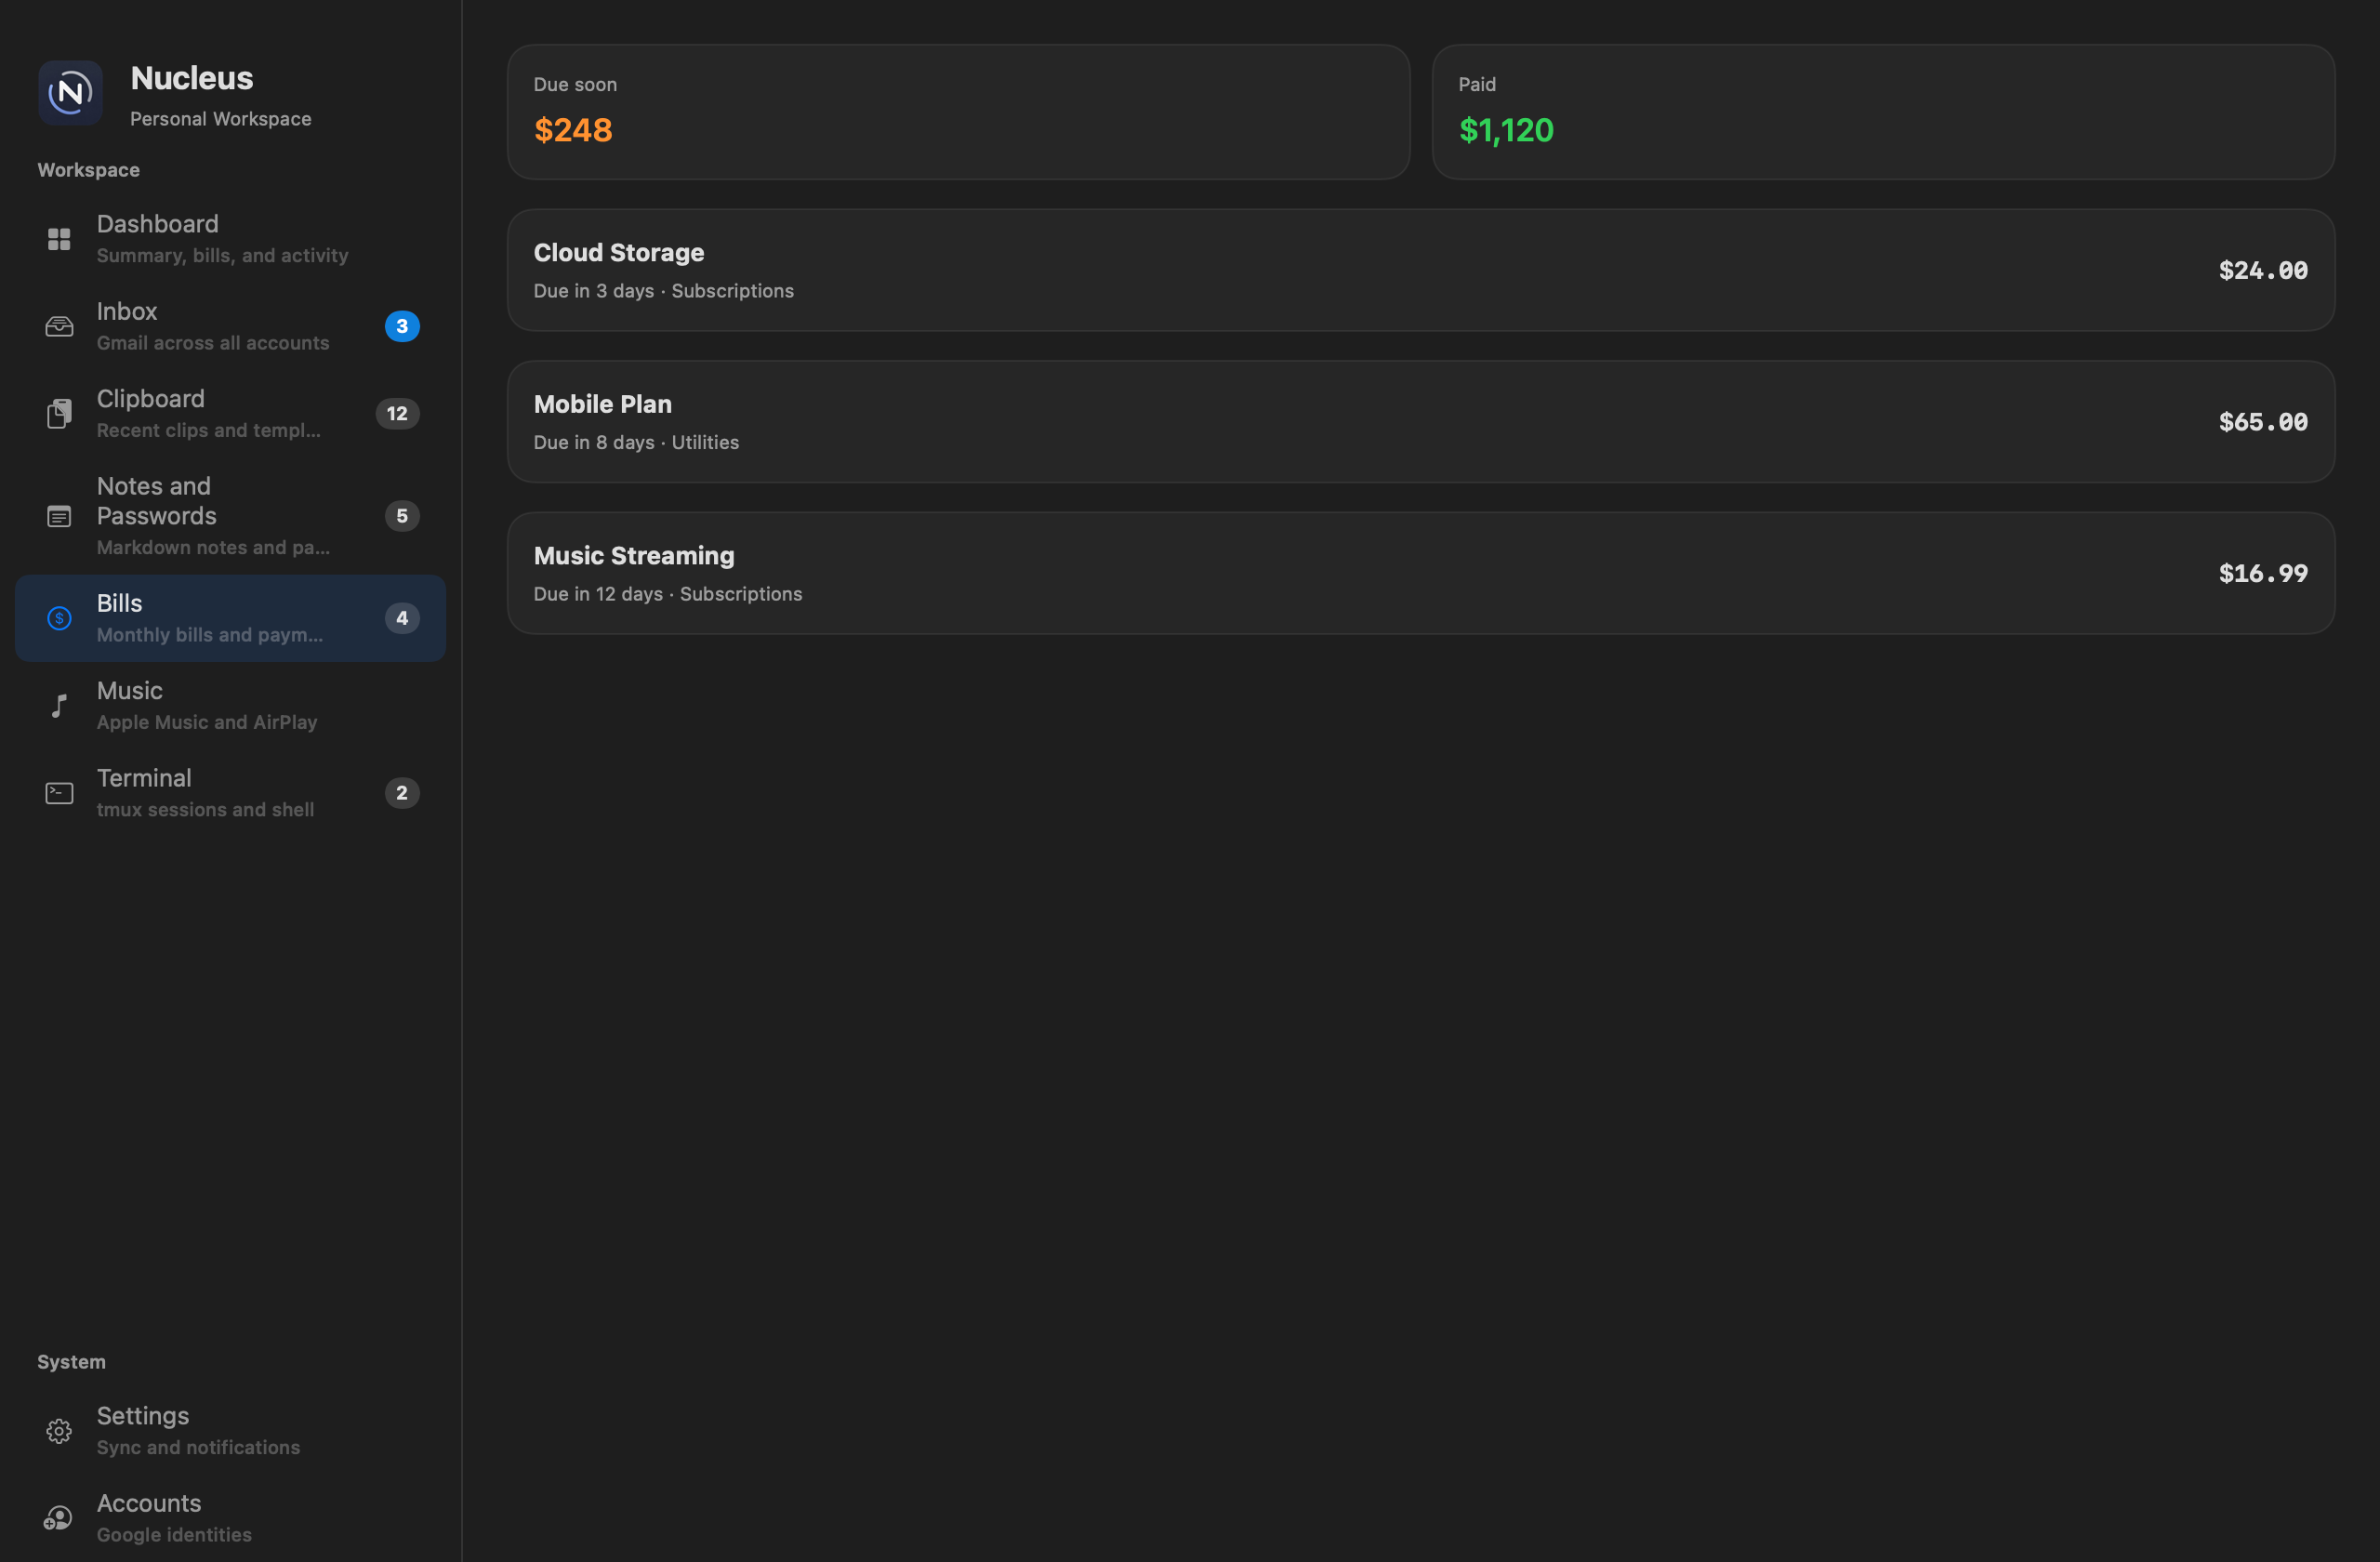Click the $248 due soon amount
This screenshot has height=1562, width=2380.
pos(573,130)
